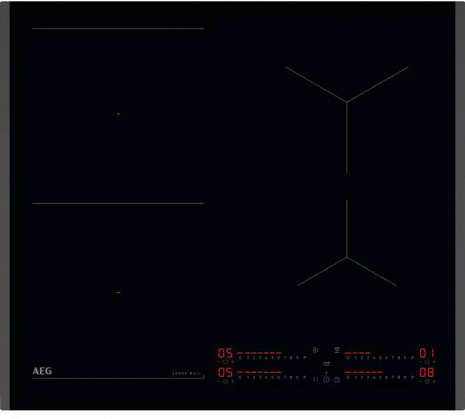This screenshot has width=465, height=419.
Task: Set 01 zone slider to P boost
Action: point(412,358)
